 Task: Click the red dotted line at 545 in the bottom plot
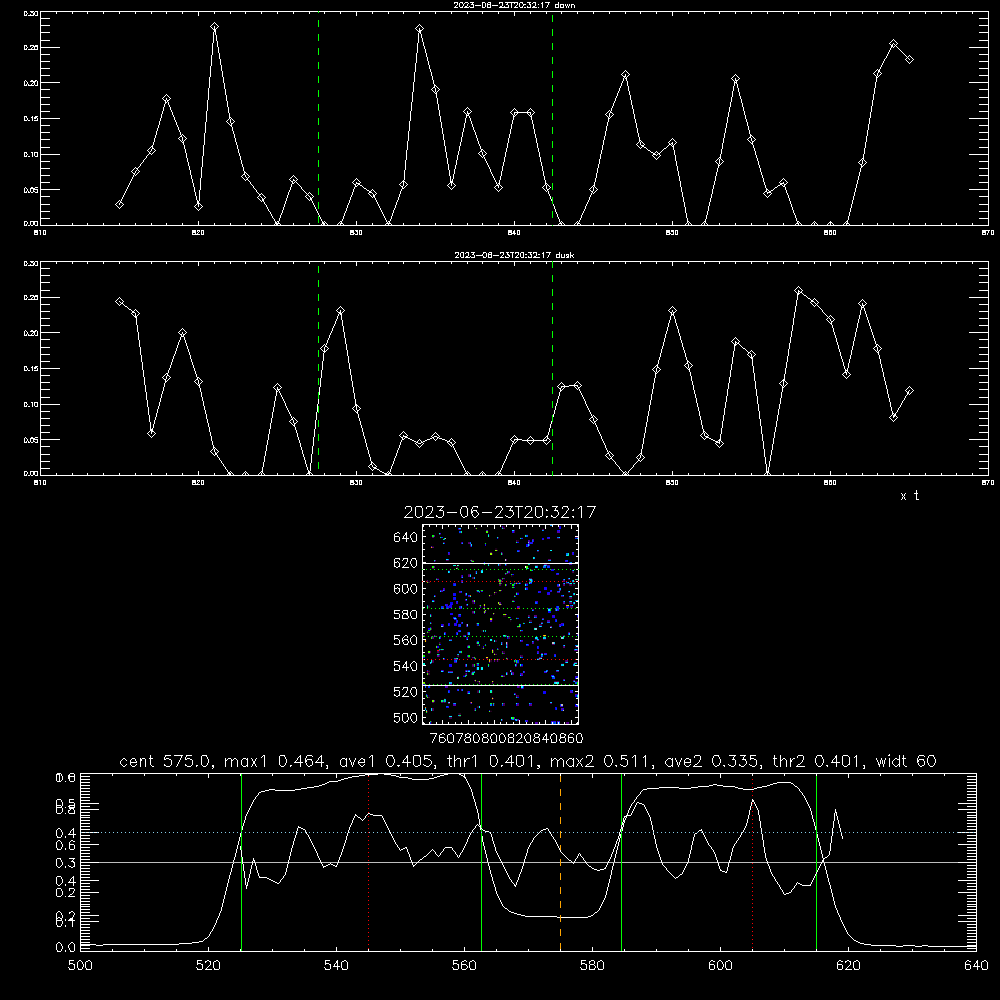(369, 861)
